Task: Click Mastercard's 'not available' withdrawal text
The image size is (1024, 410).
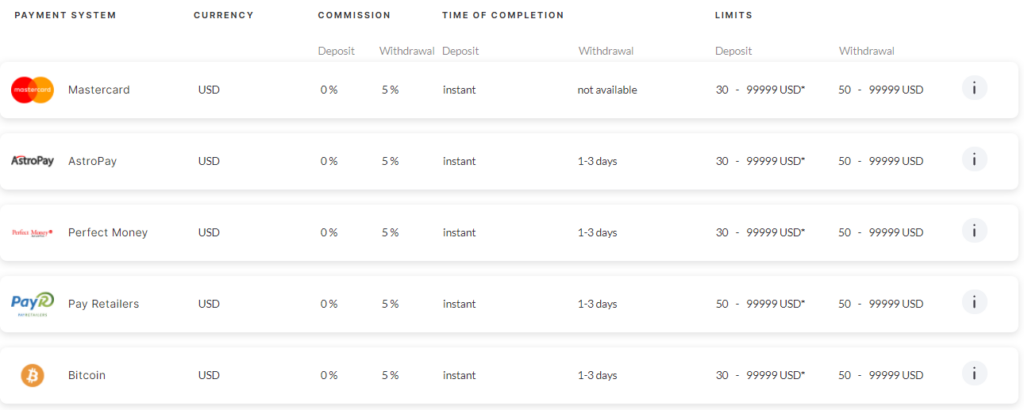Action: pos(607,90)
